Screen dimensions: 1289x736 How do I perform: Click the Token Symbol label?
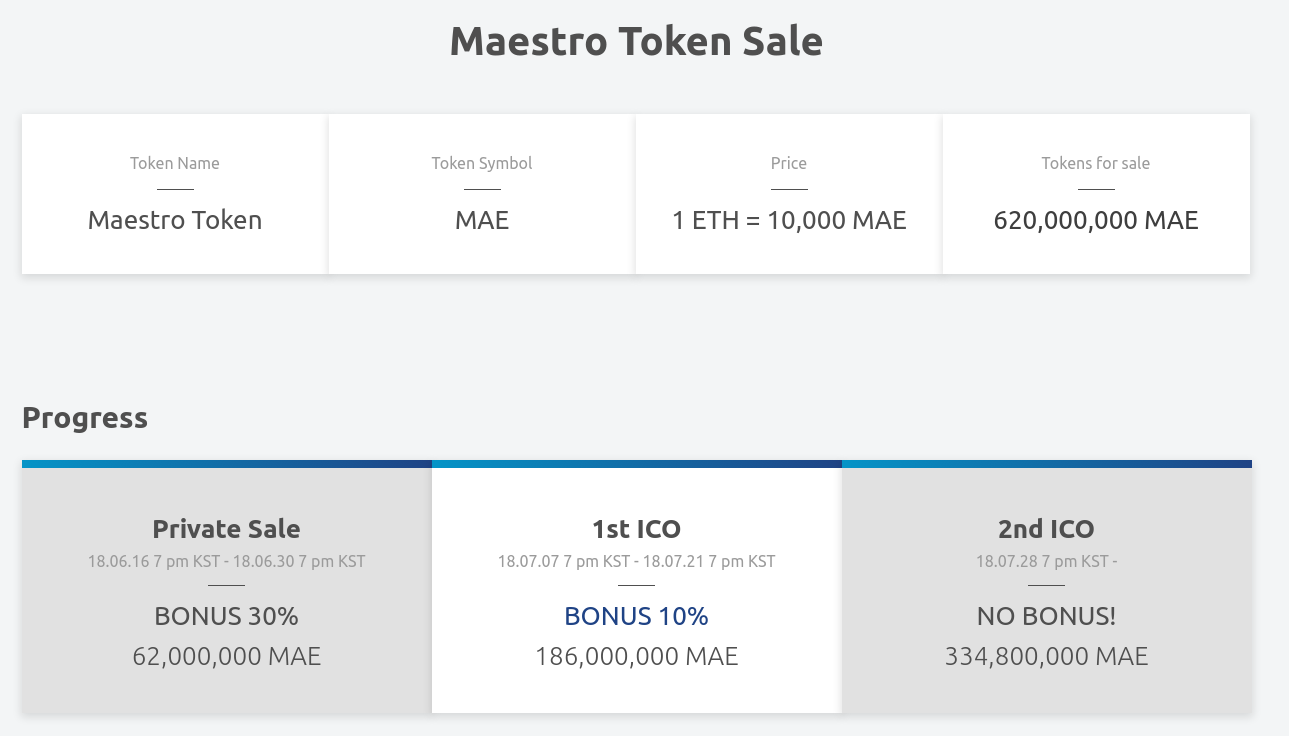[x=482, y=163]
